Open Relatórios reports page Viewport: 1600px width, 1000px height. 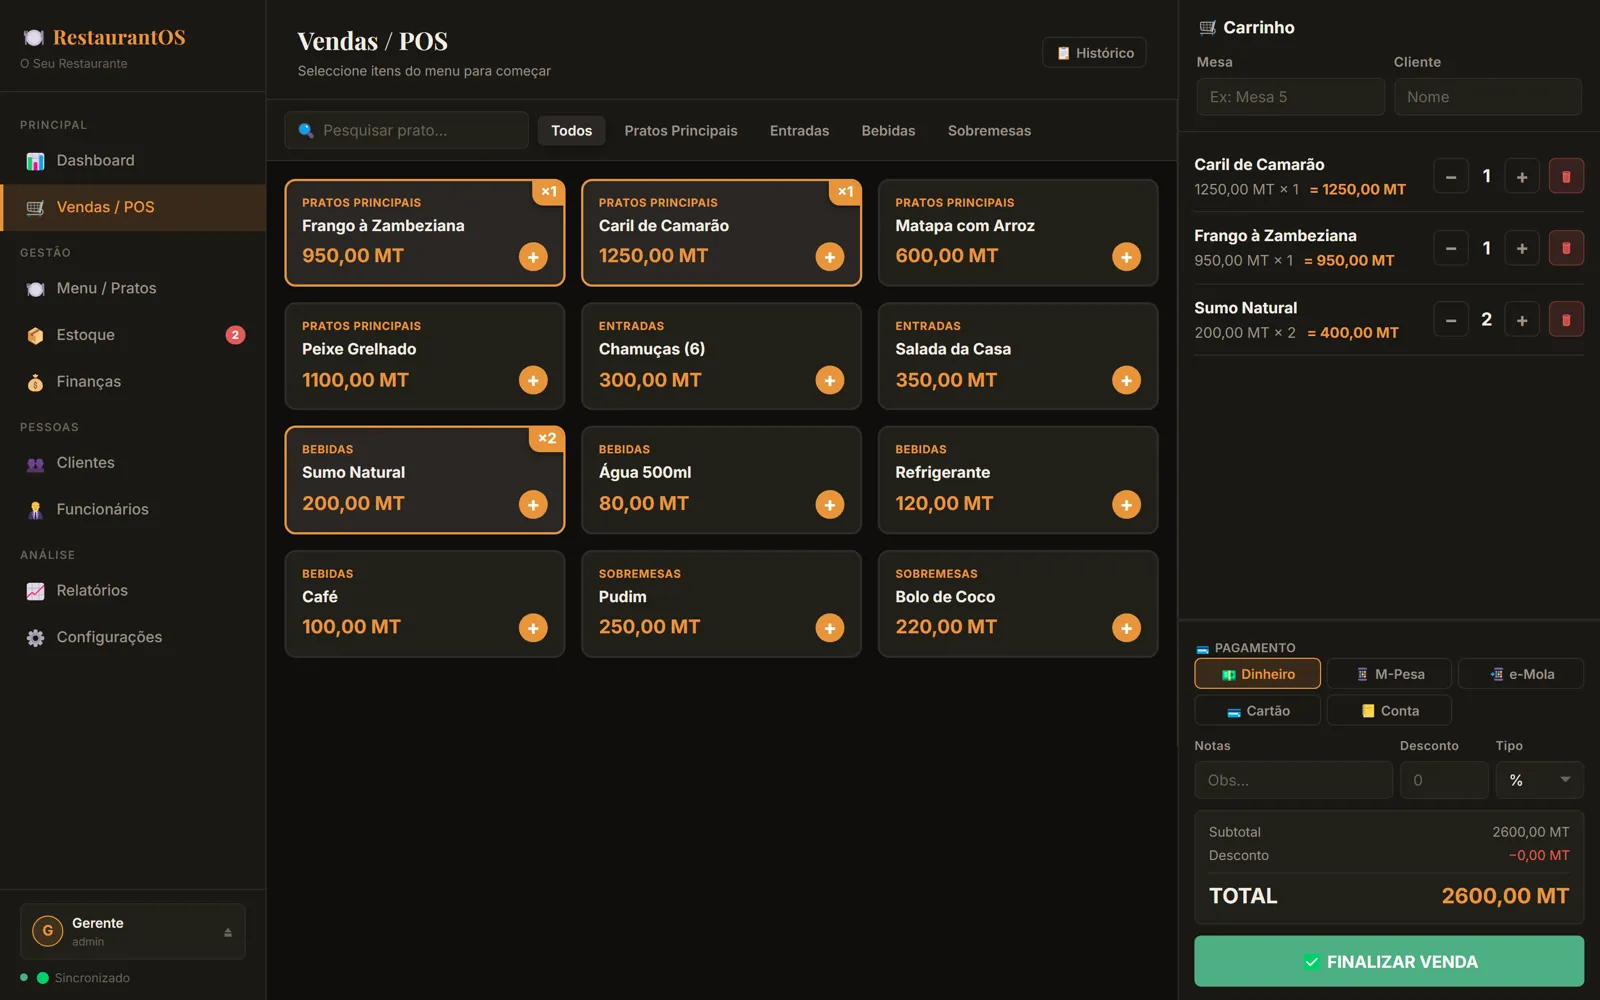(x=133, y=591)
